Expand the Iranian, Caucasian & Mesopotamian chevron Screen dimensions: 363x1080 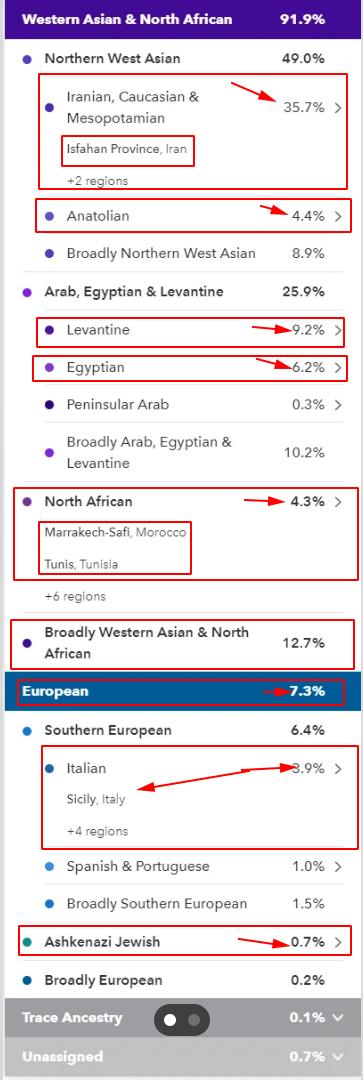point(338,107)
